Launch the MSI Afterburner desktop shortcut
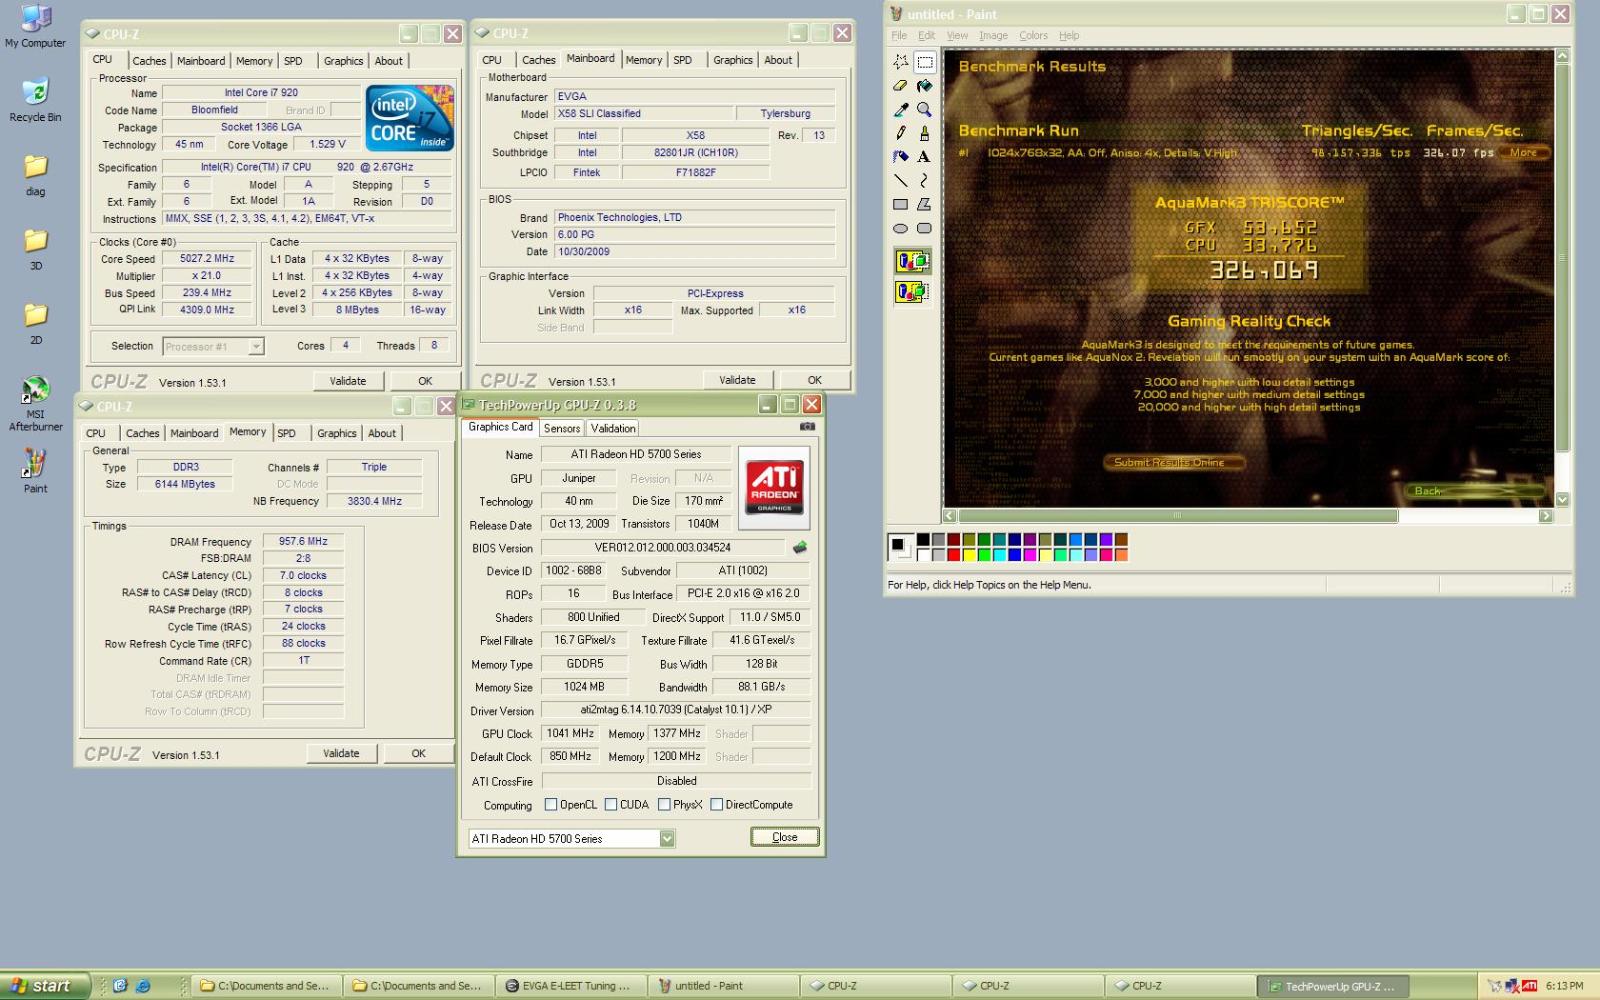Screen dimensions: 1600x1000 35,405
